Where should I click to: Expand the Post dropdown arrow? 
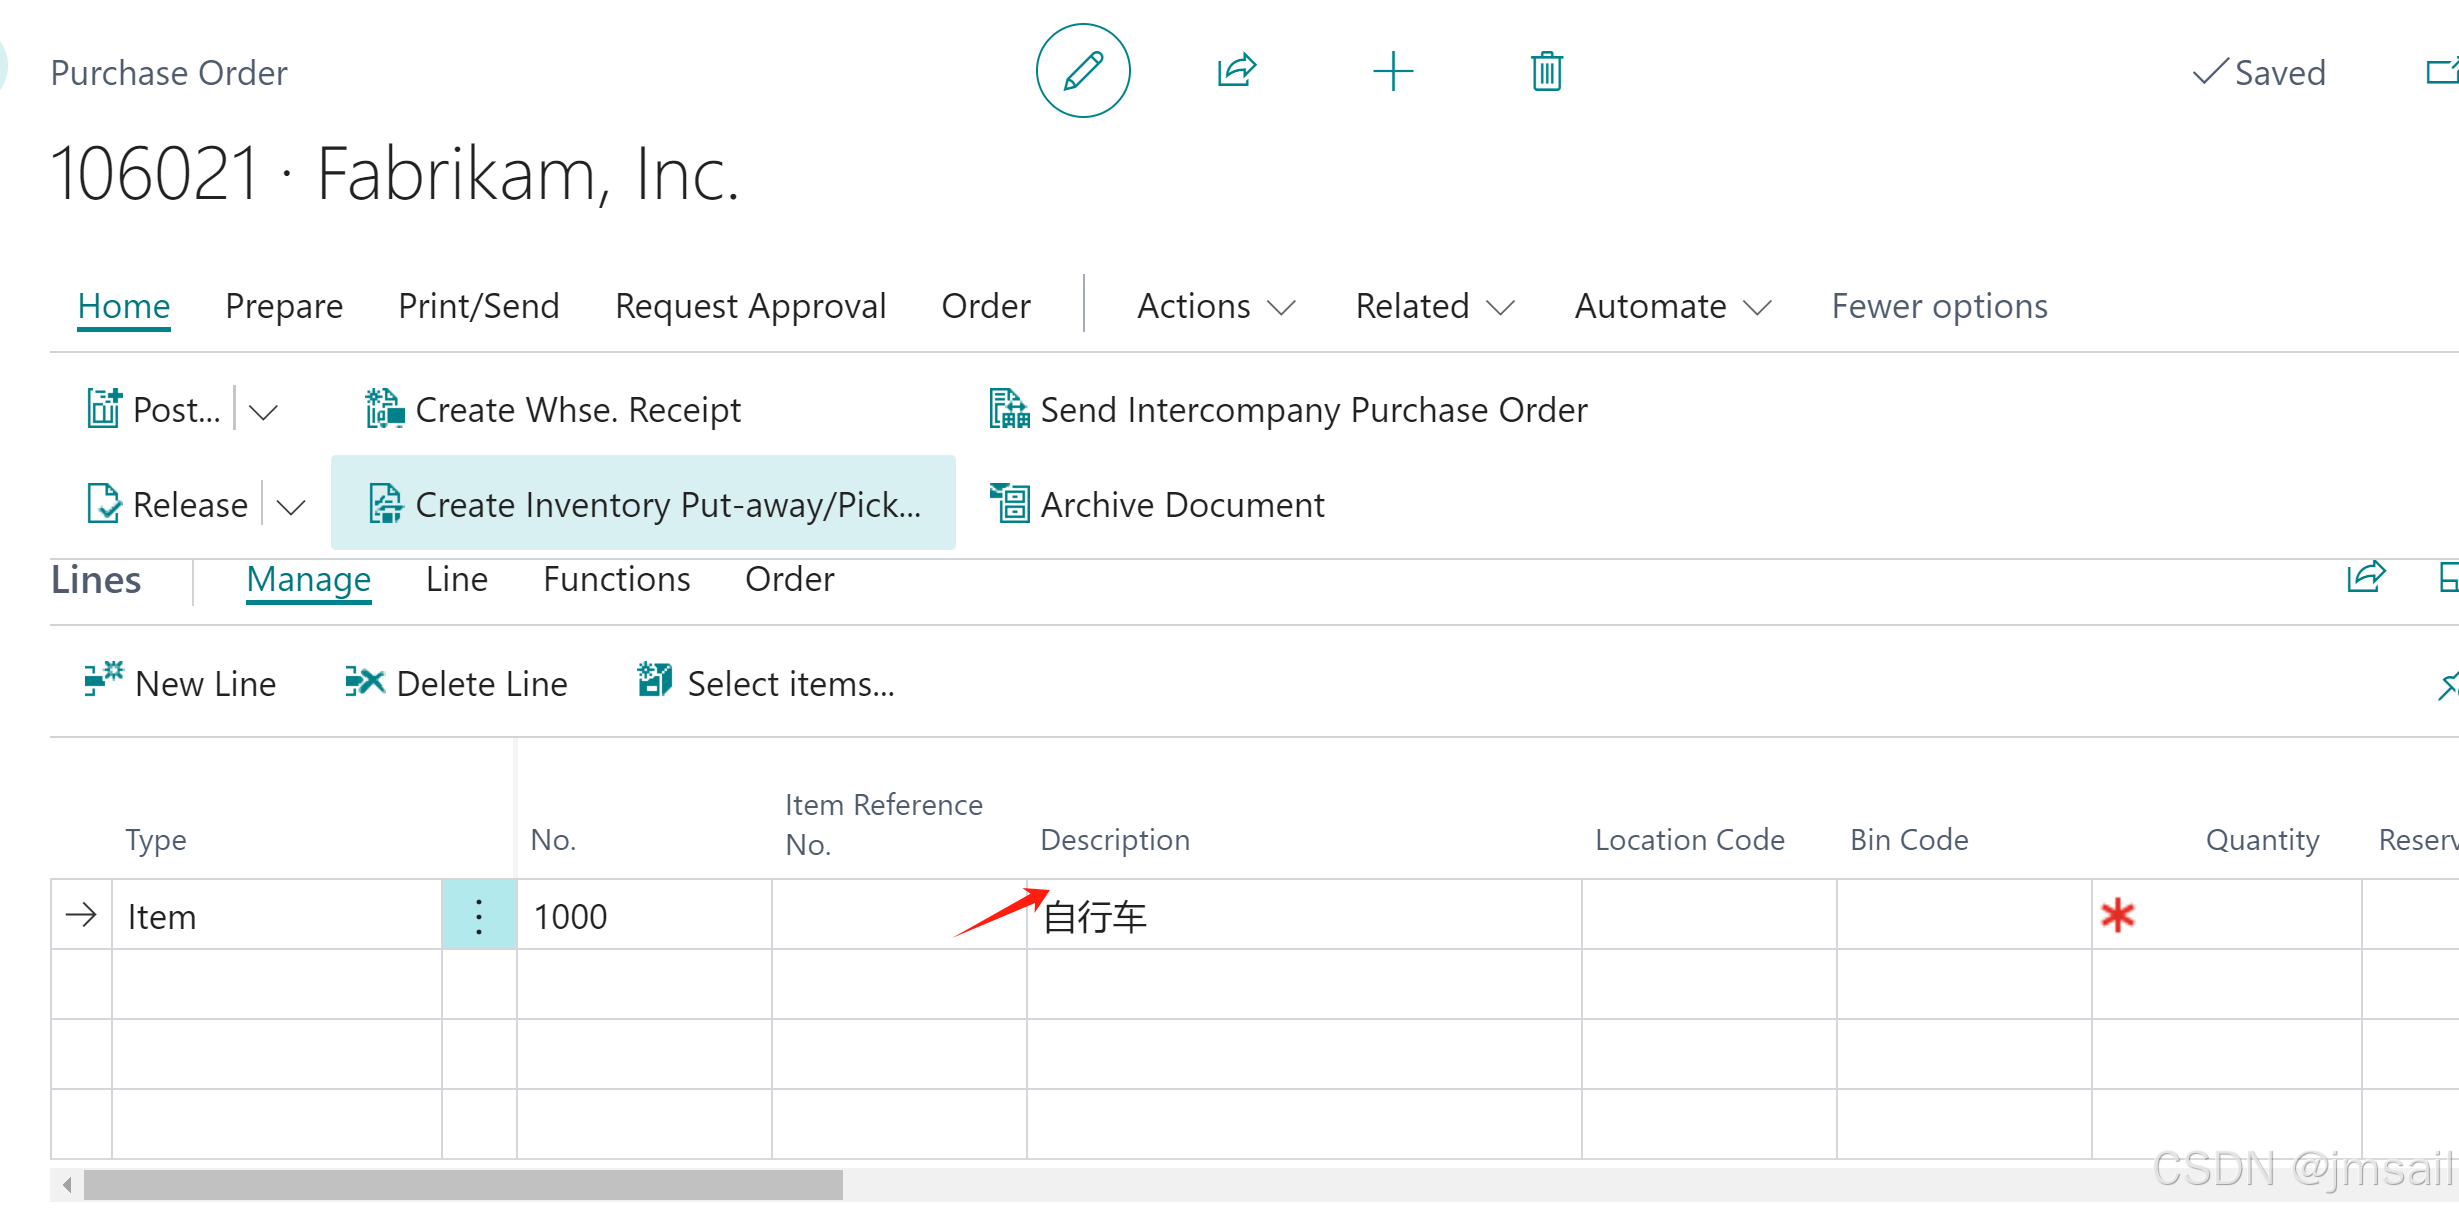pos(263,411)
